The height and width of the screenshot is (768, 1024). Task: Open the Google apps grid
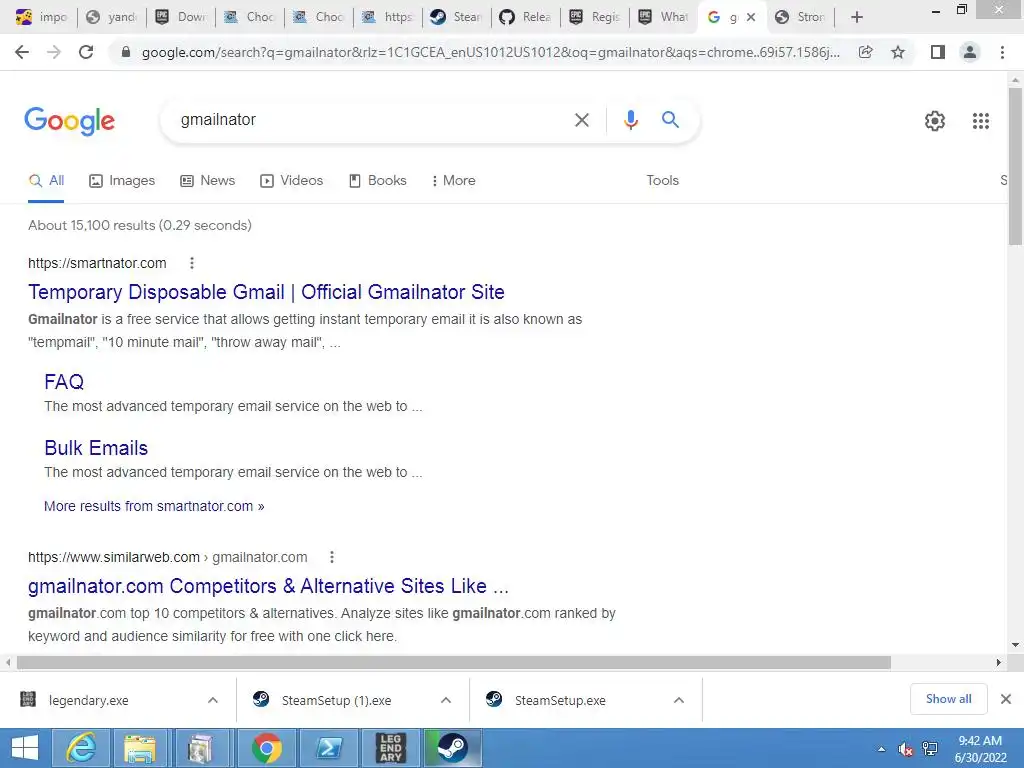980,121
